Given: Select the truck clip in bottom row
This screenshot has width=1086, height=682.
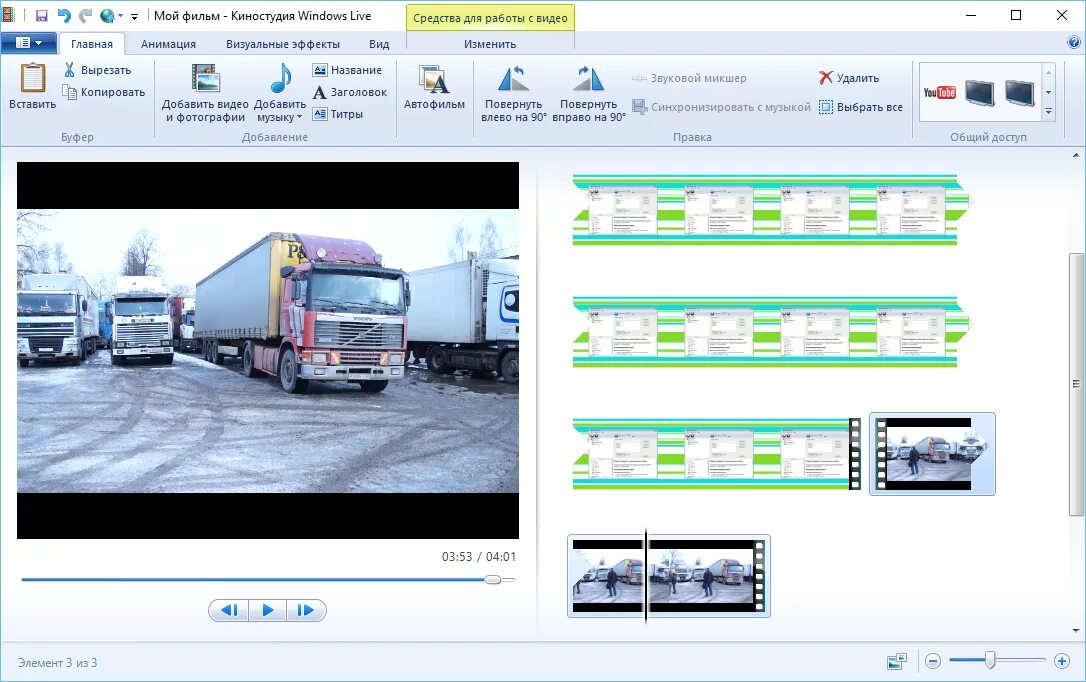Looking at the screenshot, I should click(x=669, y=576).
